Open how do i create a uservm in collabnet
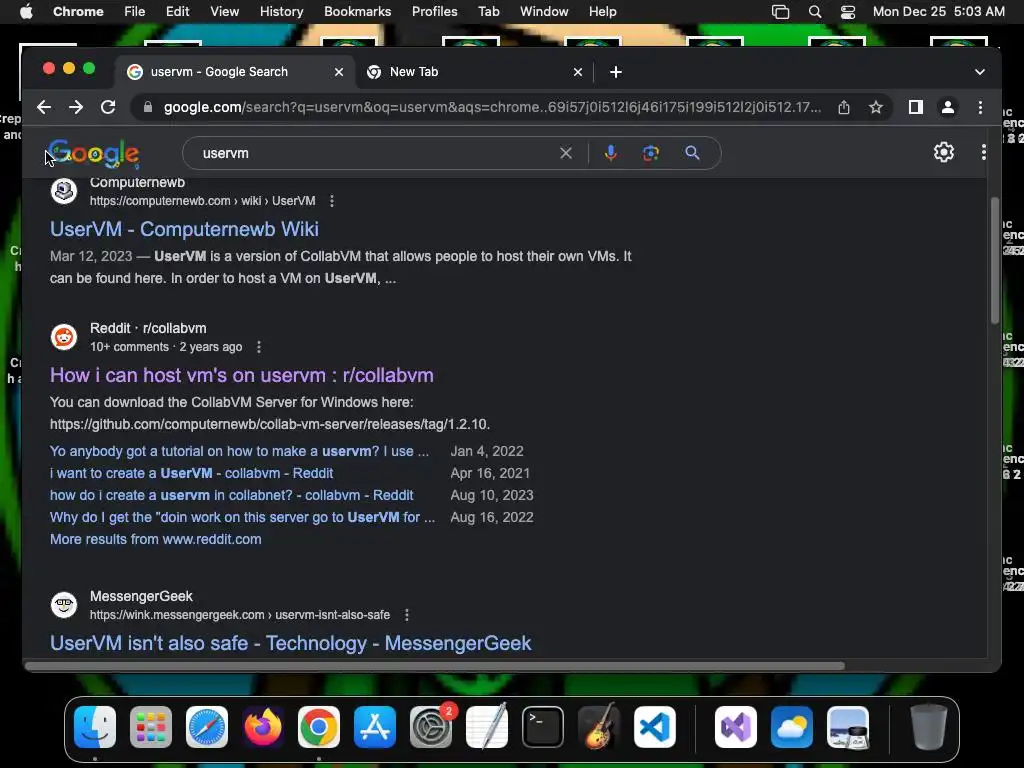This screenshot has width=1024, height=768. tap(232, 496)
